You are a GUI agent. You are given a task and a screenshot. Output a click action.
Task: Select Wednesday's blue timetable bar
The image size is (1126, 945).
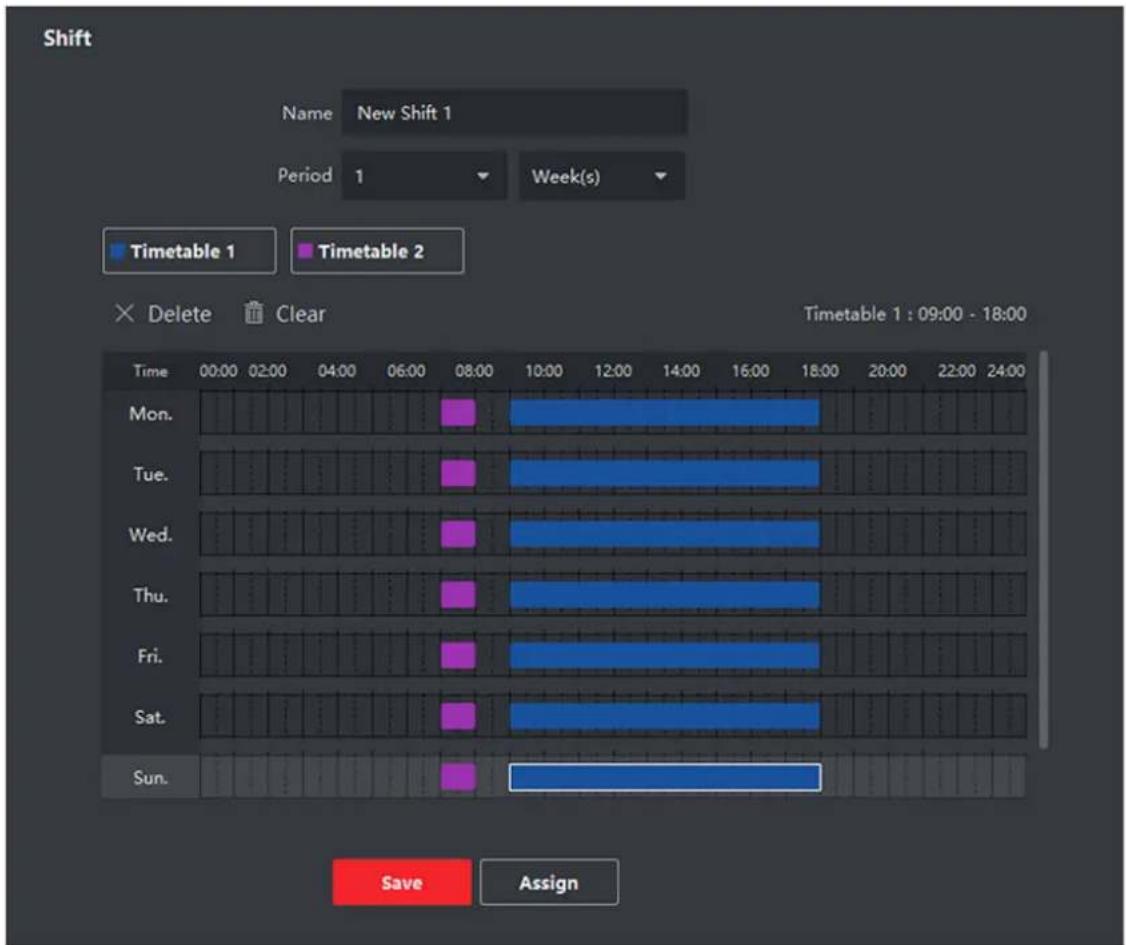click(664, 534)
